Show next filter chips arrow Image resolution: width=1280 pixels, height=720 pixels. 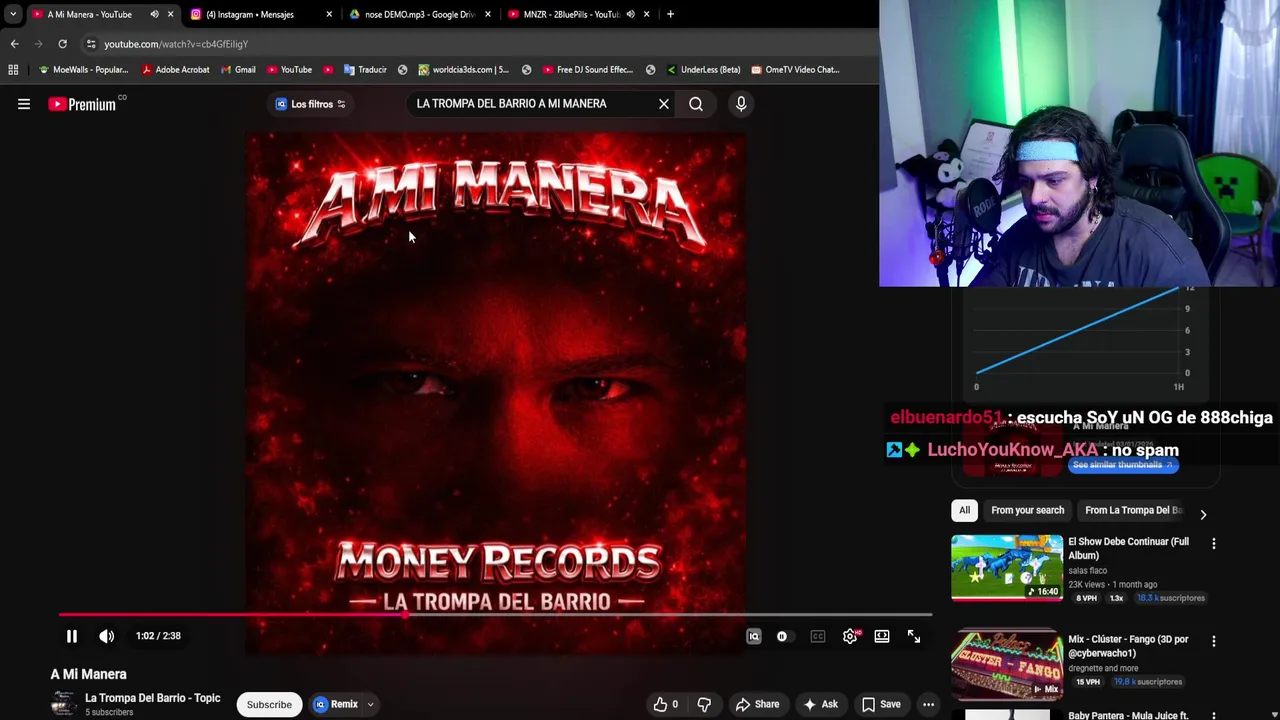coord(1203,514)
